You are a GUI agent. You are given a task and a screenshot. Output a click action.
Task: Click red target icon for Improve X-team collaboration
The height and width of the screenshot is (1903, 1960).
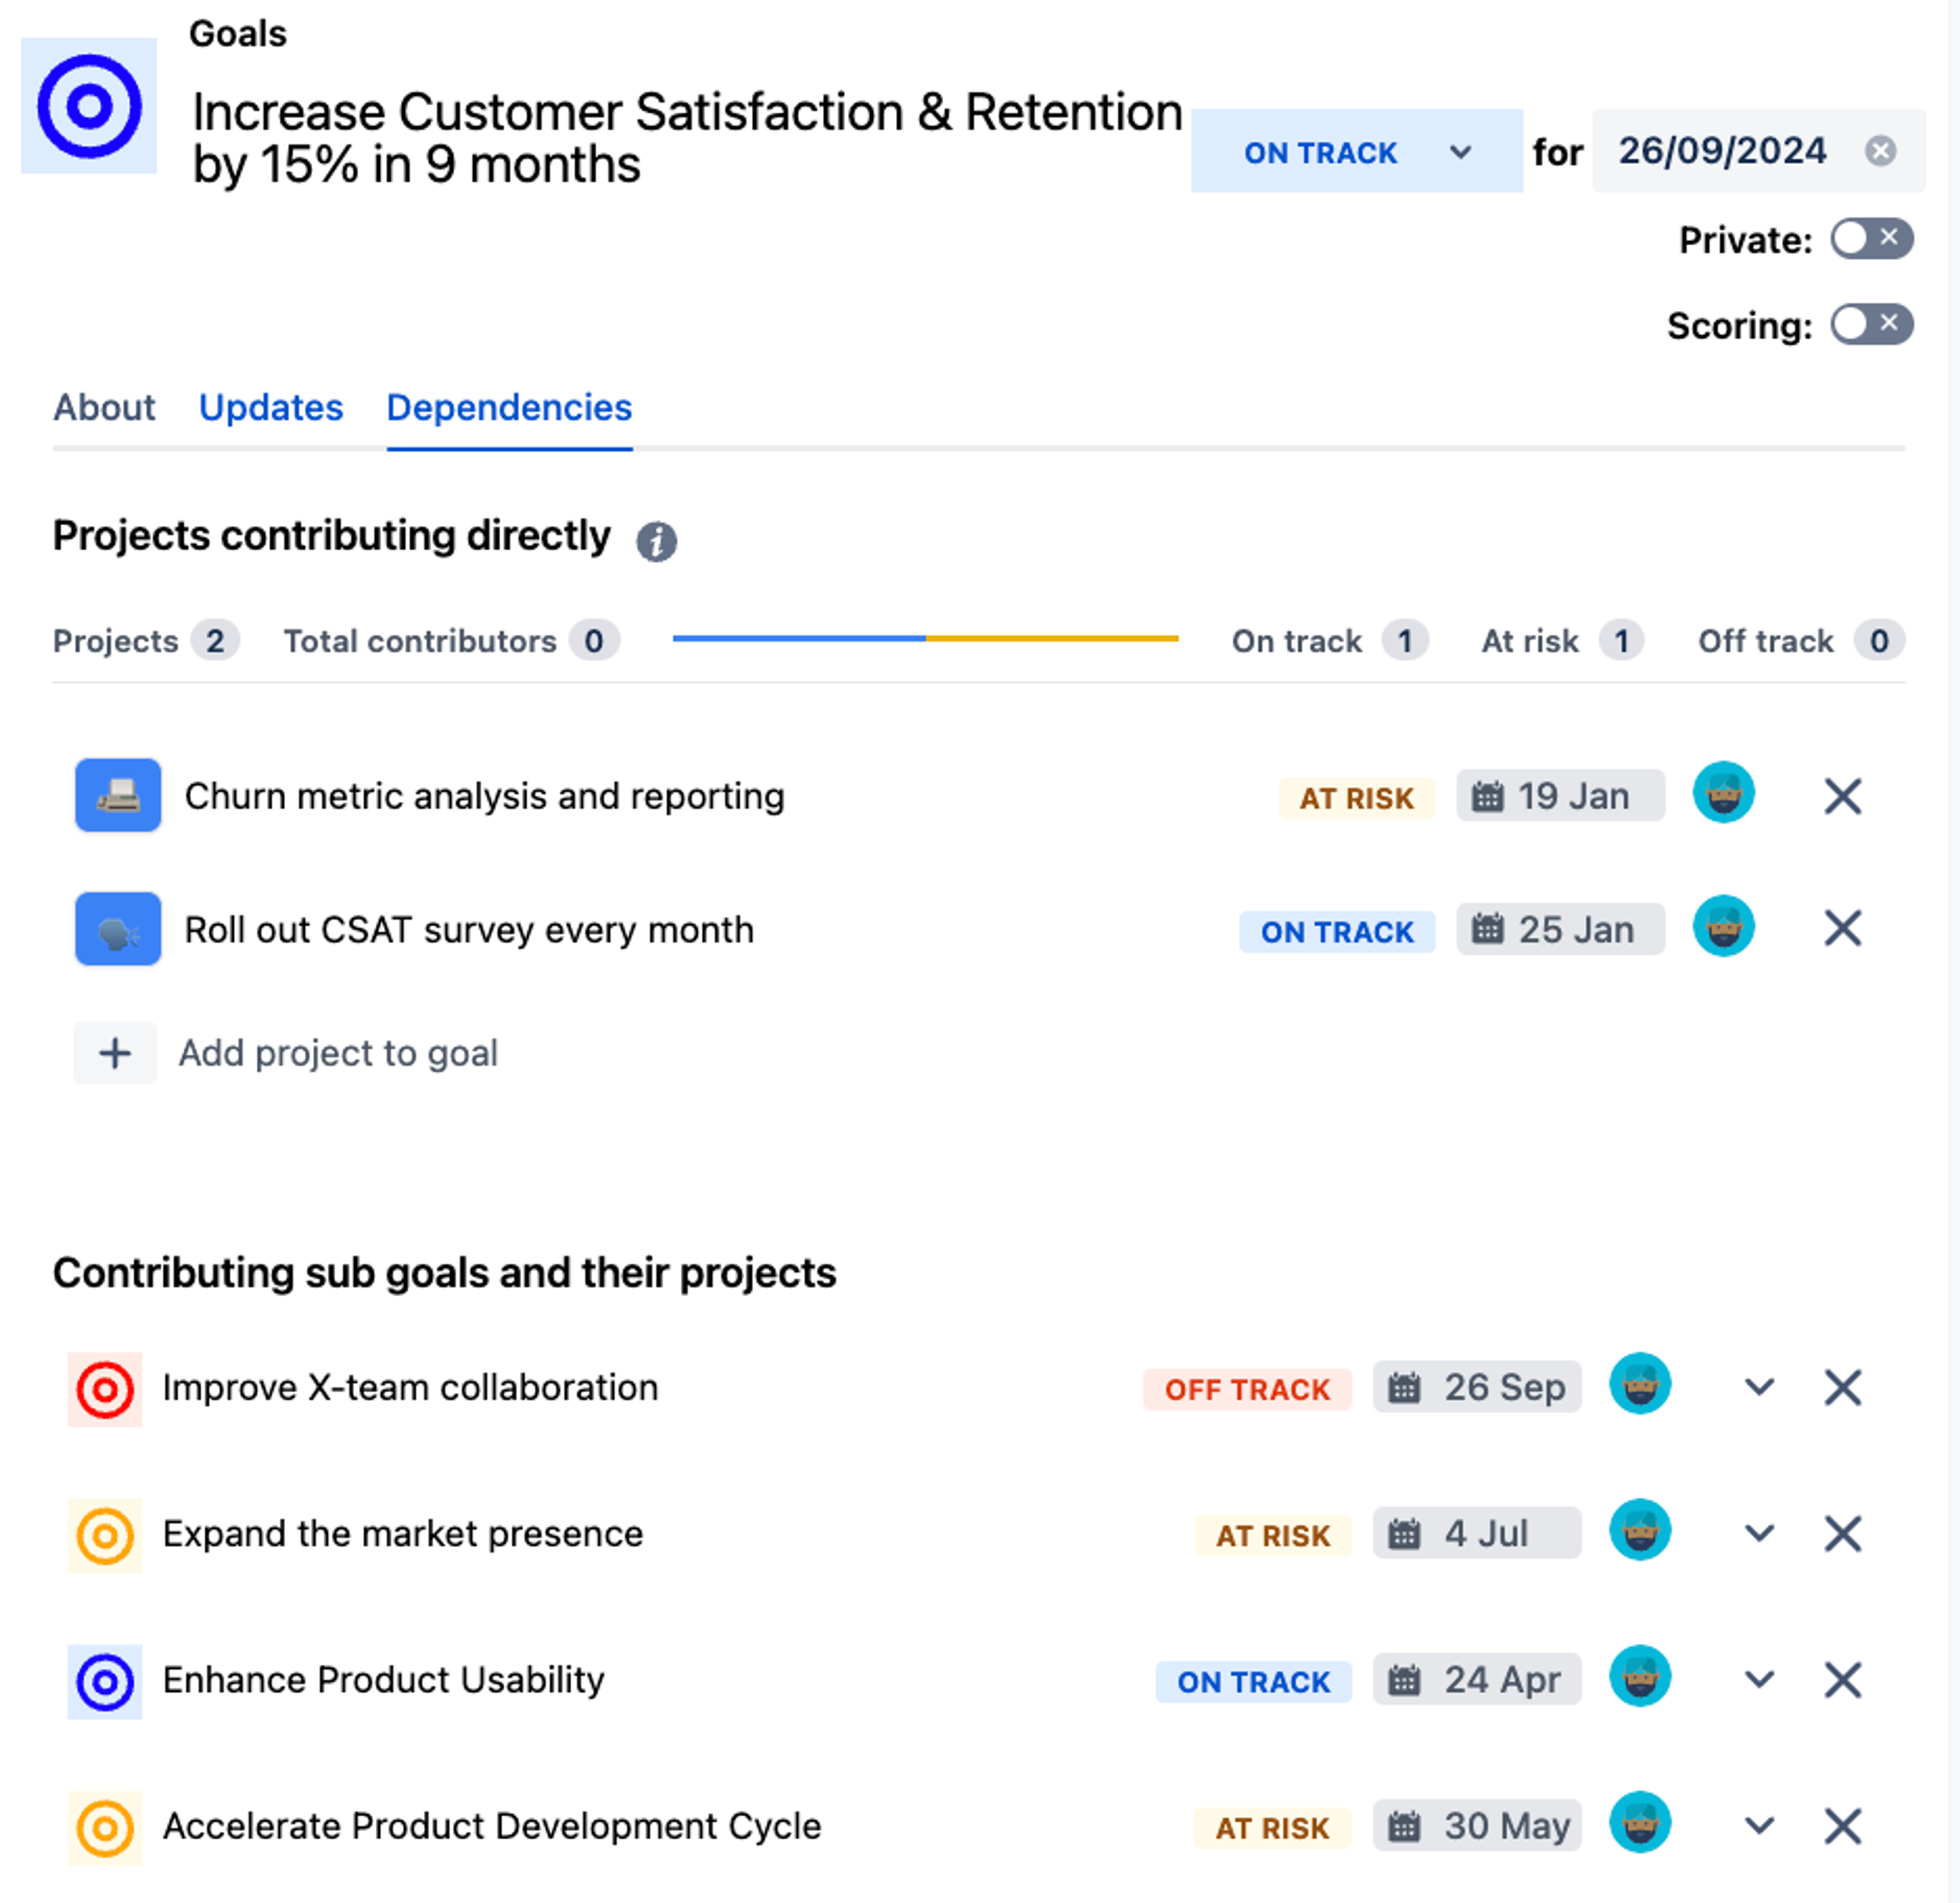[x=105, y=1389]
